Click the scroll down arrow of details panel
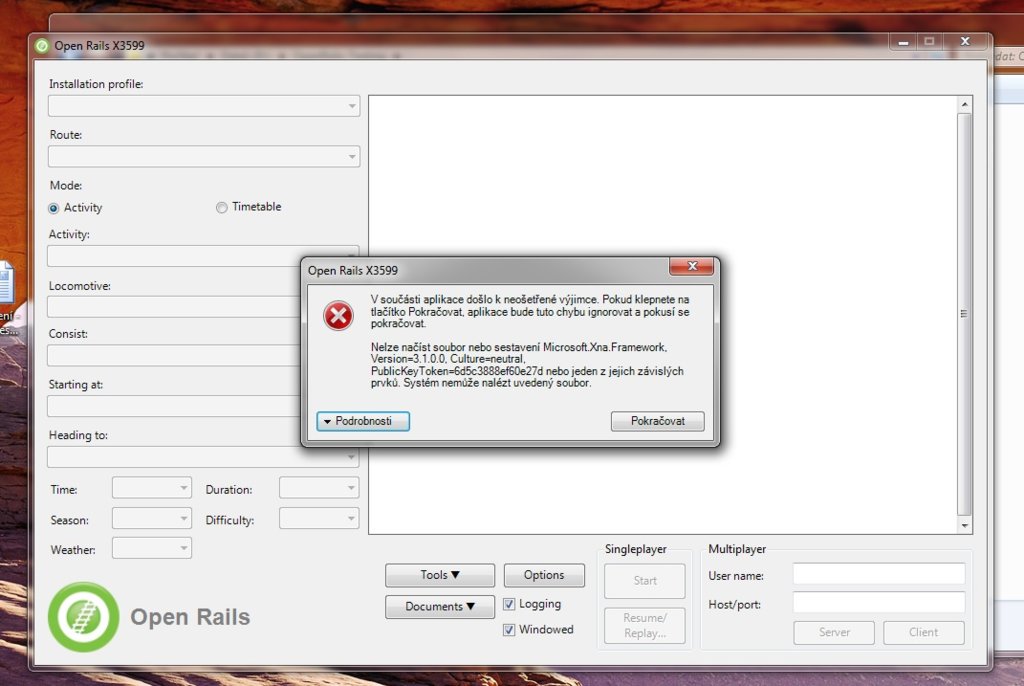 coord(964,525)
